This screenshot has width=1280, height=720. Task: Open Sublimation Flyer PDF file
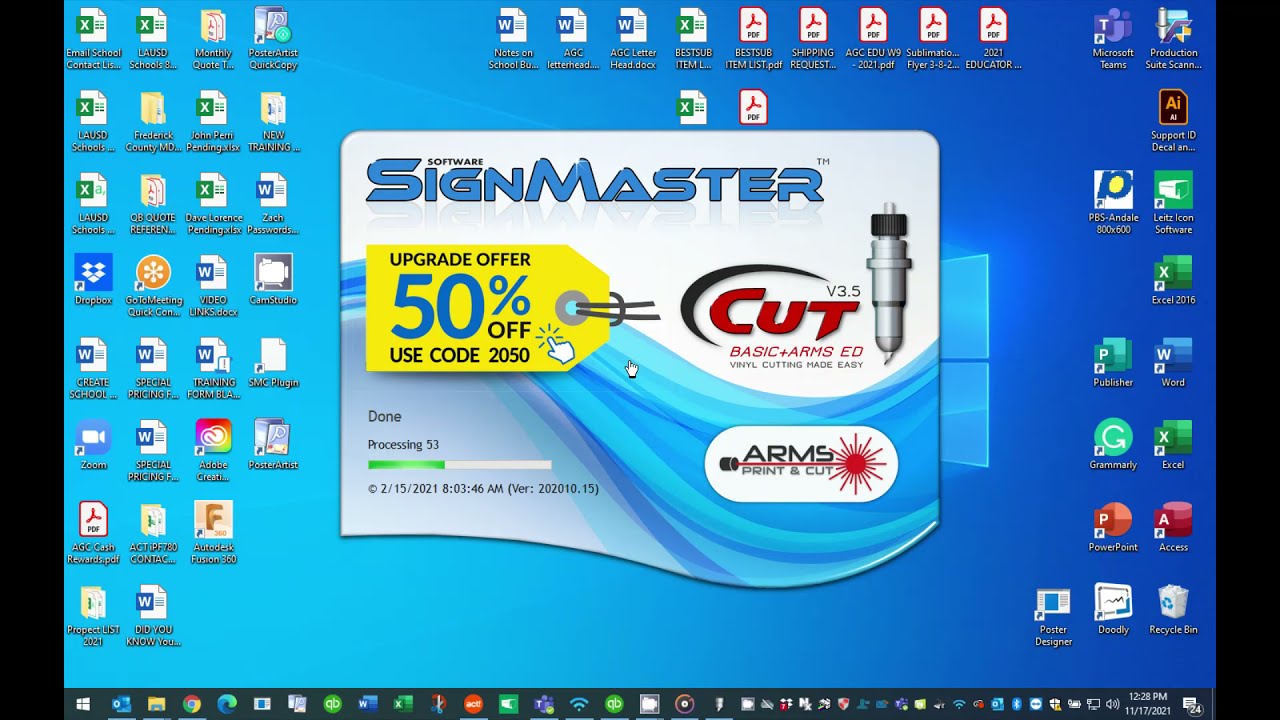pyautogui.click(x=933, y=40)
